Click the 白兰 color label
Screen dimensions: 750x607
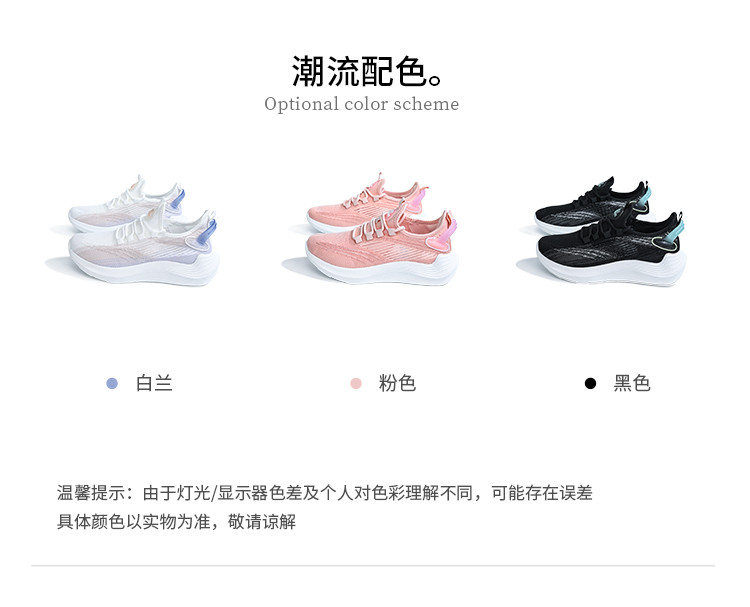[154, 384]
